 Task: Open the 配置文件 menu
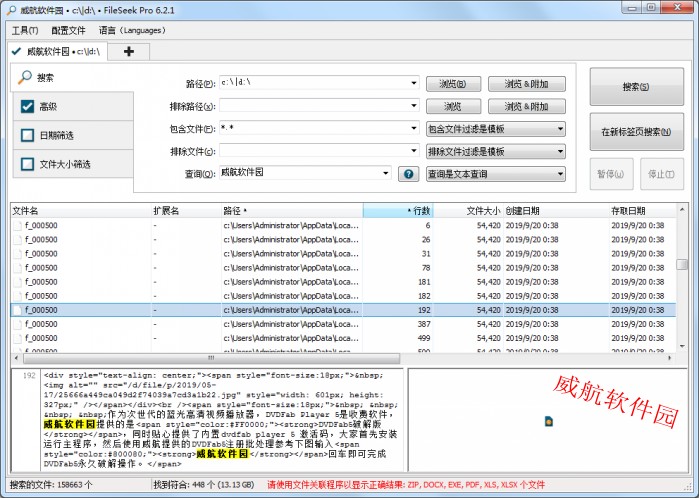(69, 30)
